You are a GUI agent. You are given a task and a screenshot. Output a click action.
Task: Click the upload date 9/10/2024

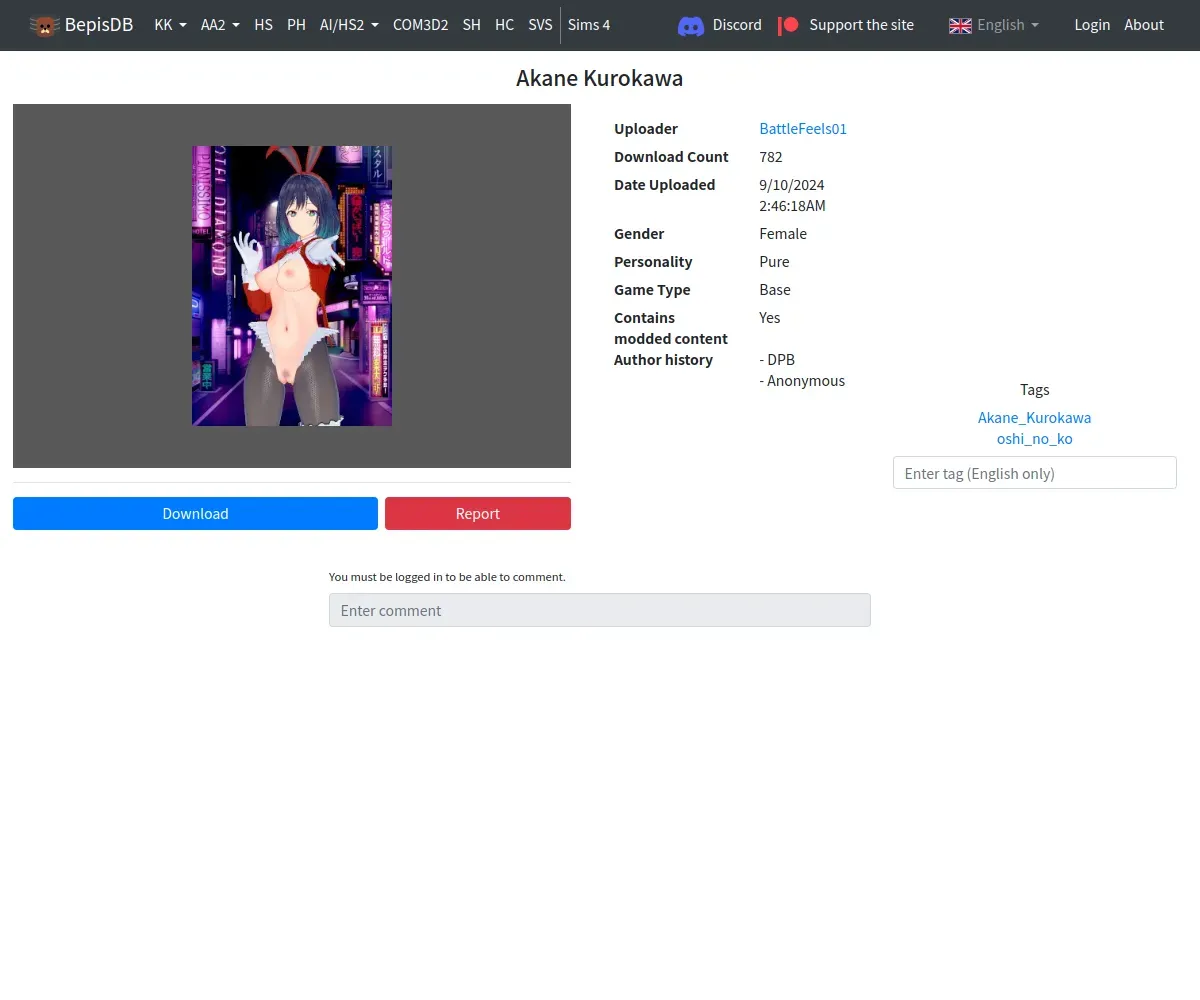point(792,185)
